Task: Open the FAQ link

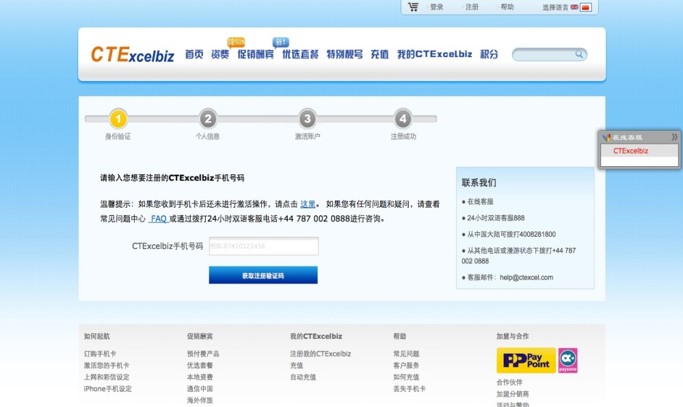Action: (159, 219)
